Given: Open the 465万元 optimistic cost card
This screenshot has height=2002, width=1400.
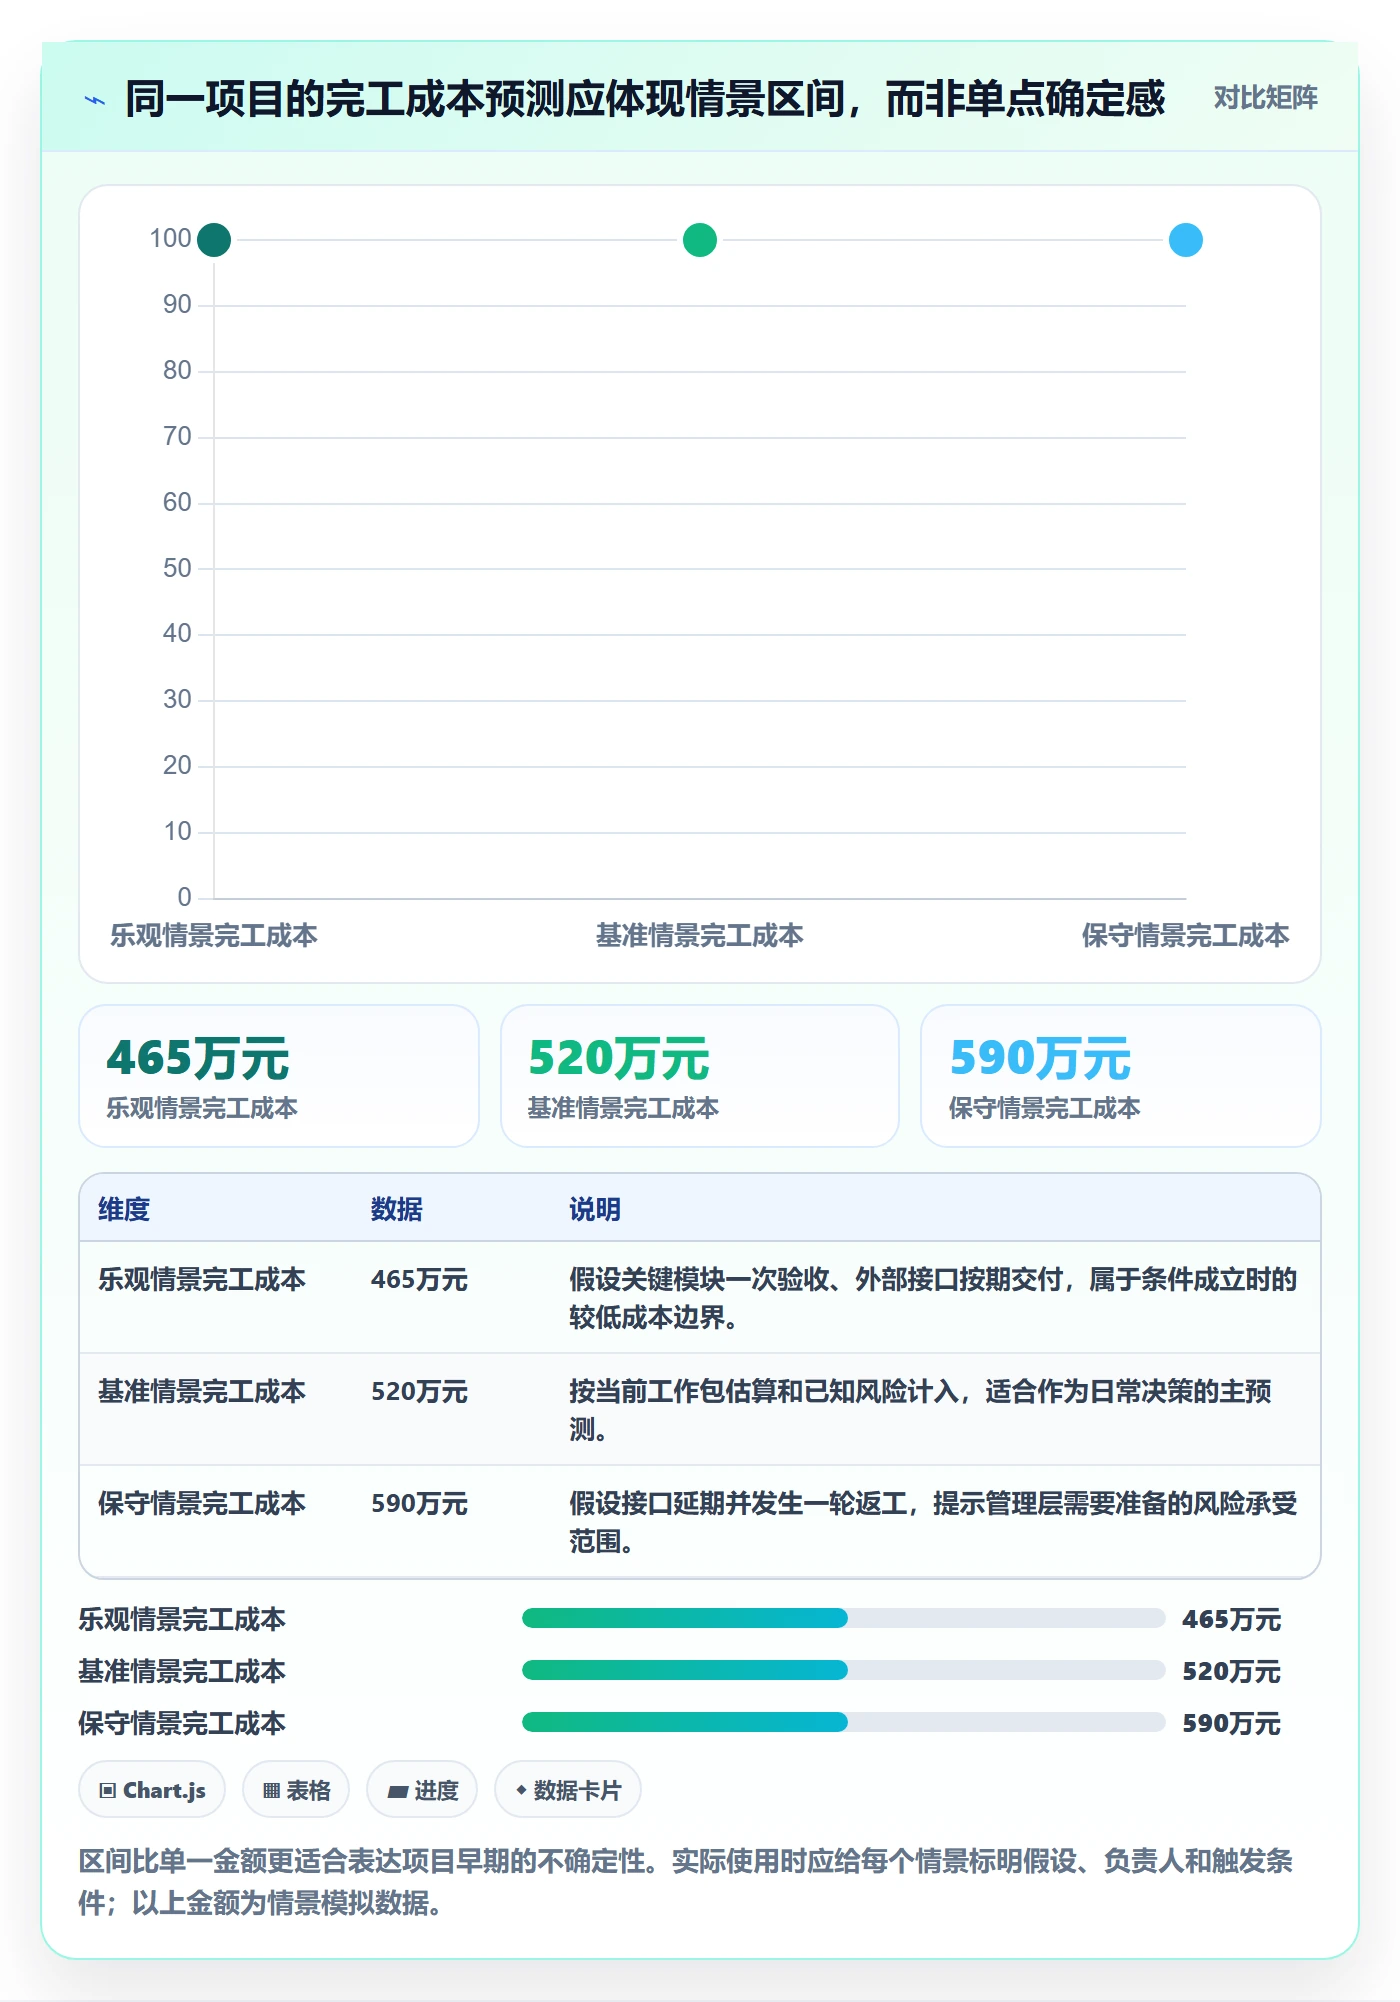Looking at the screenshot, I should pyautogui.click(x=279, y=1076).
